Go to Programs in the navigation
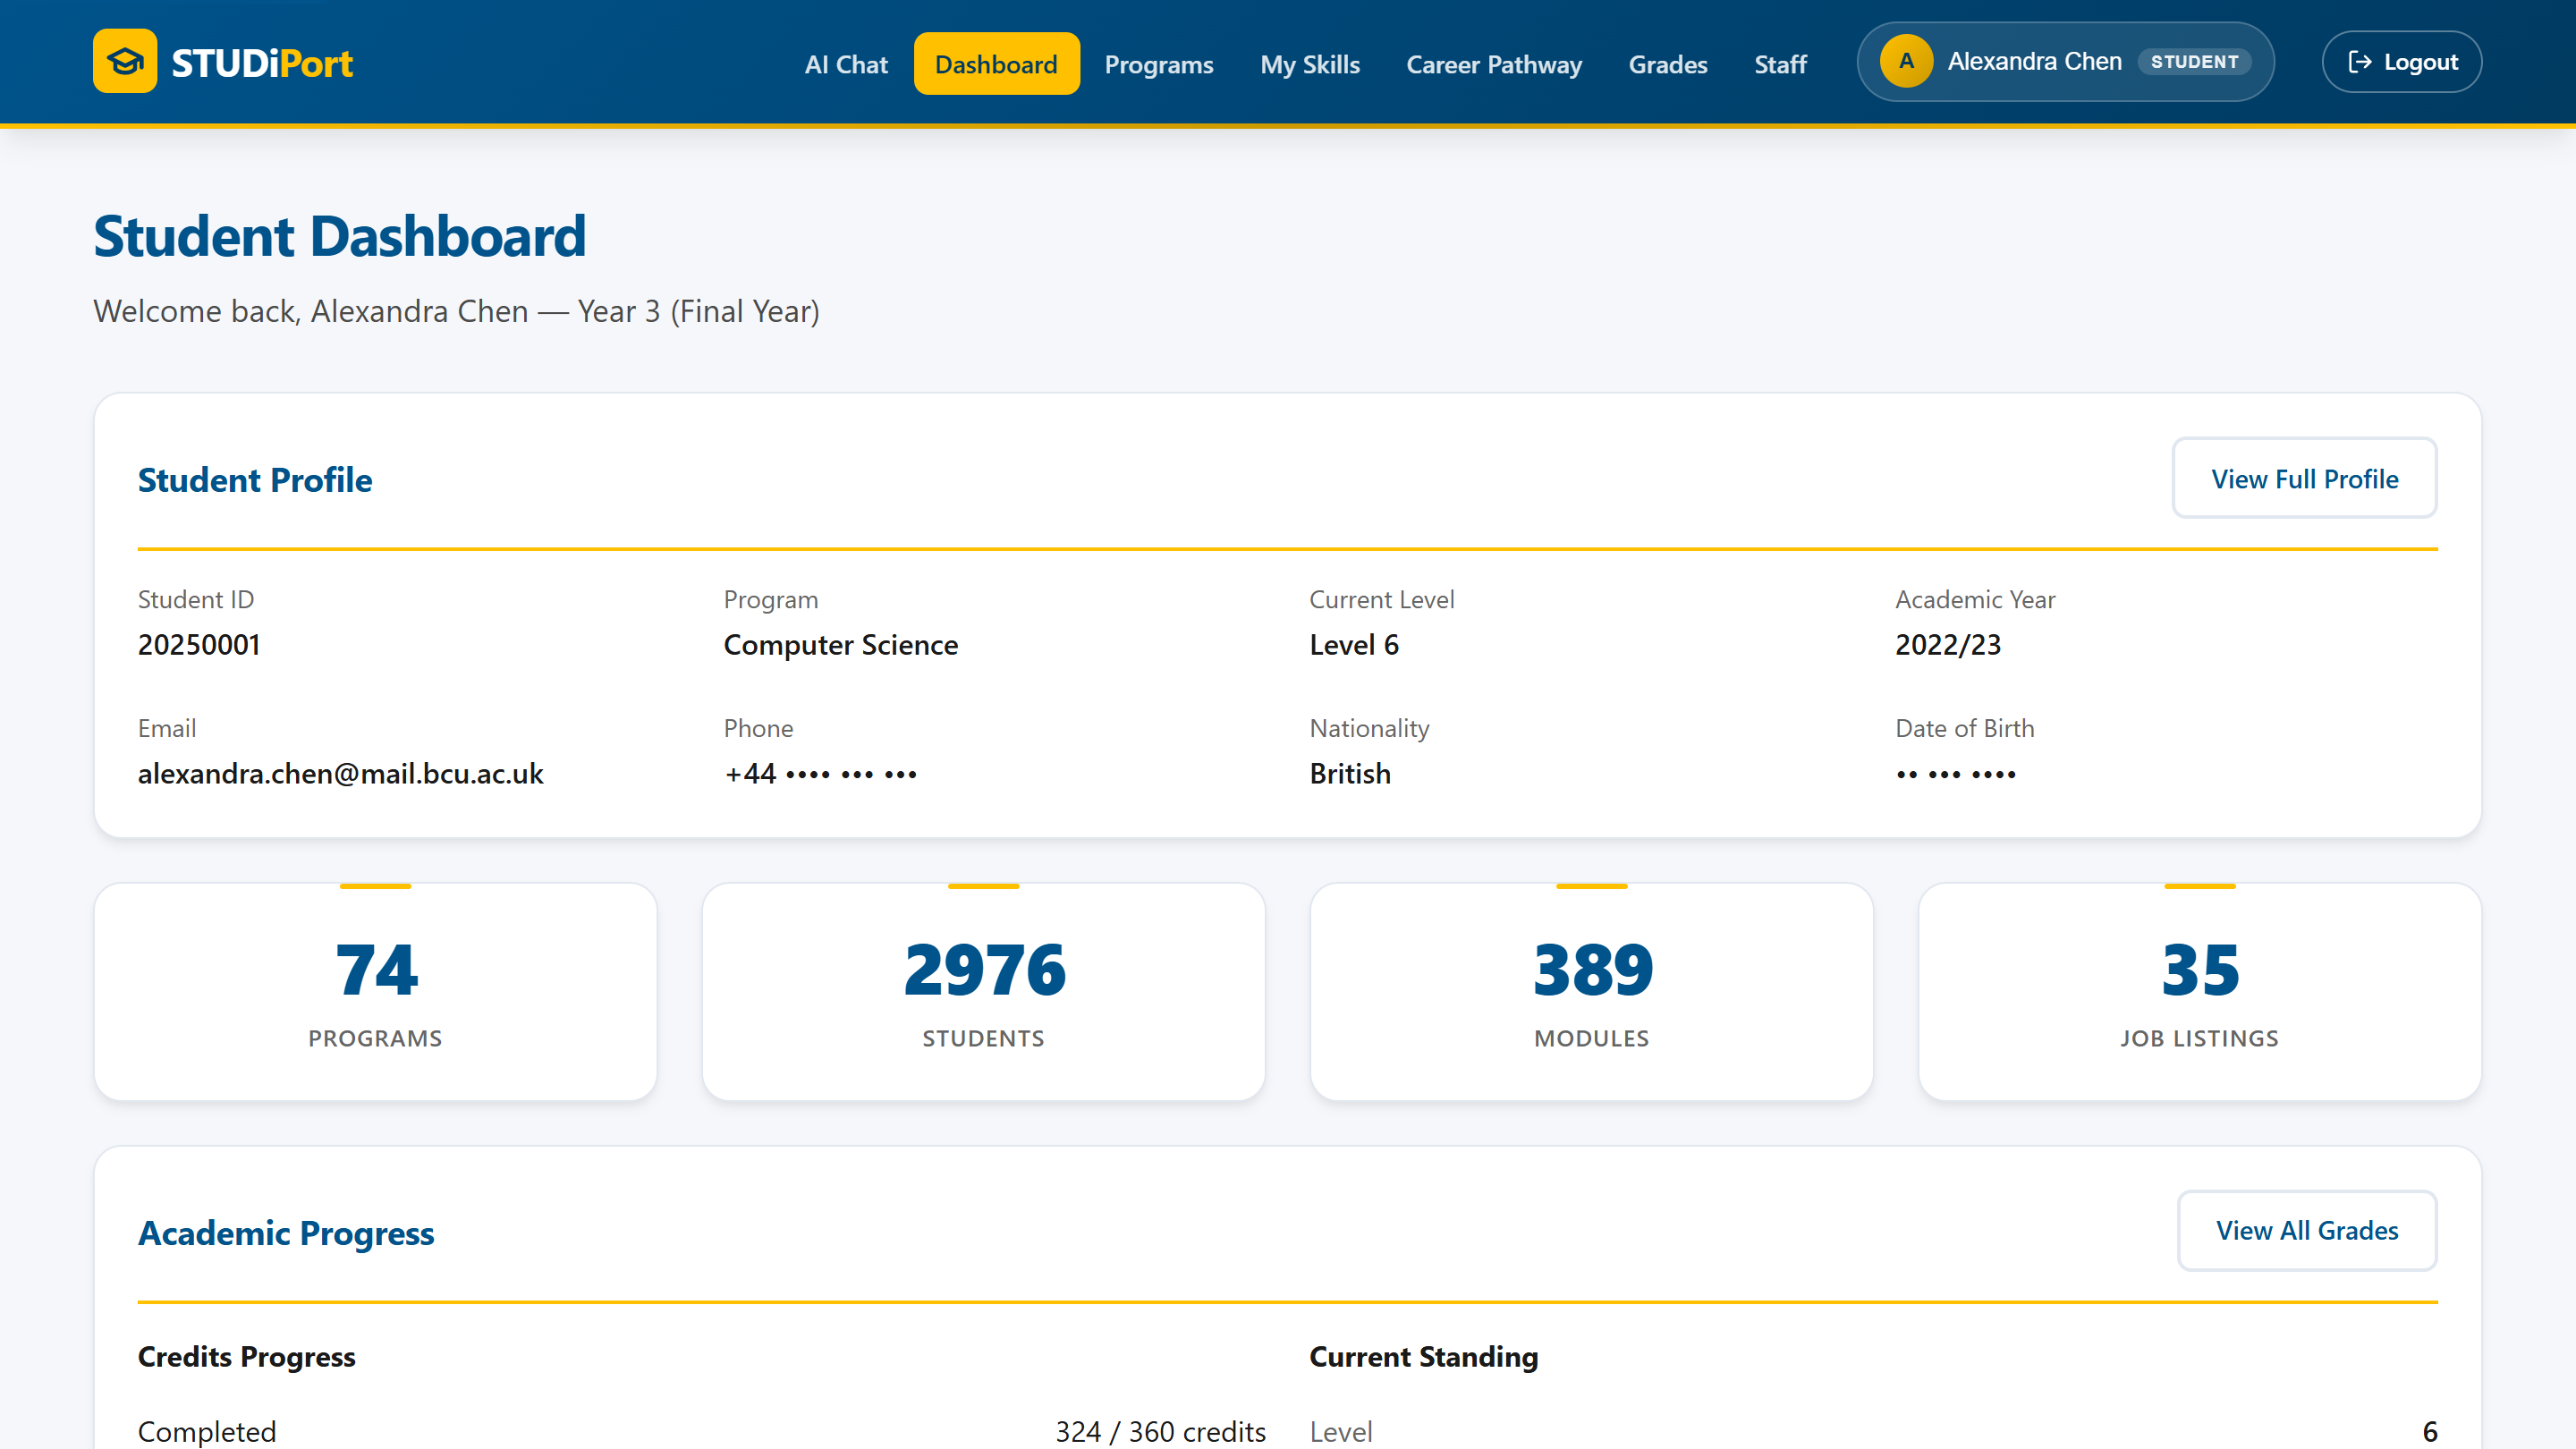This screenshot has width=2576, height=1449. pyautogui.click(x=1159, y=64)
